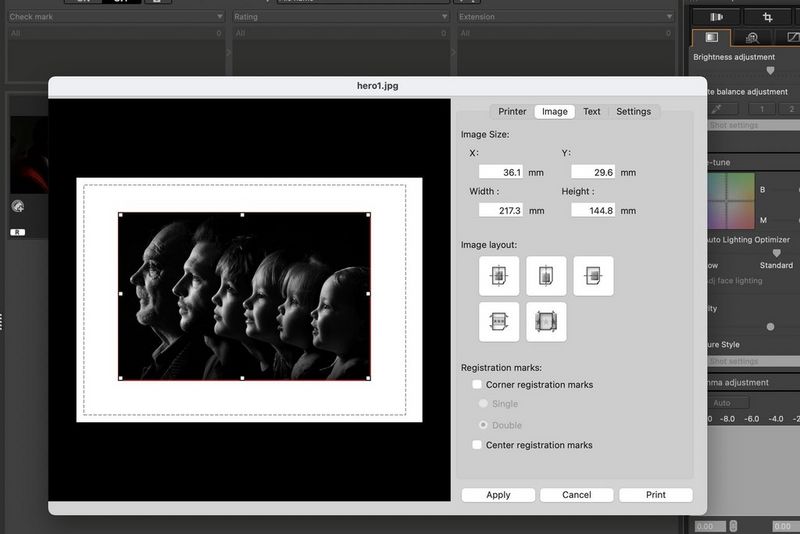The image size is (800, 534).
Task: Switch to the Printer tab
Action: pos(512,112)
